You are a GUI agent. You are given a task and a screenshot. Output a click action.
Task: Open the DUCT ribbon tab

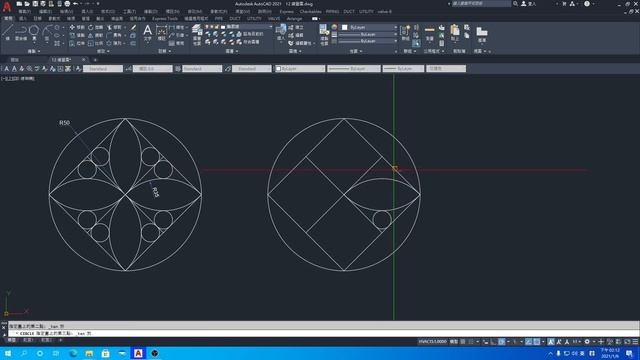pos(235,19)
